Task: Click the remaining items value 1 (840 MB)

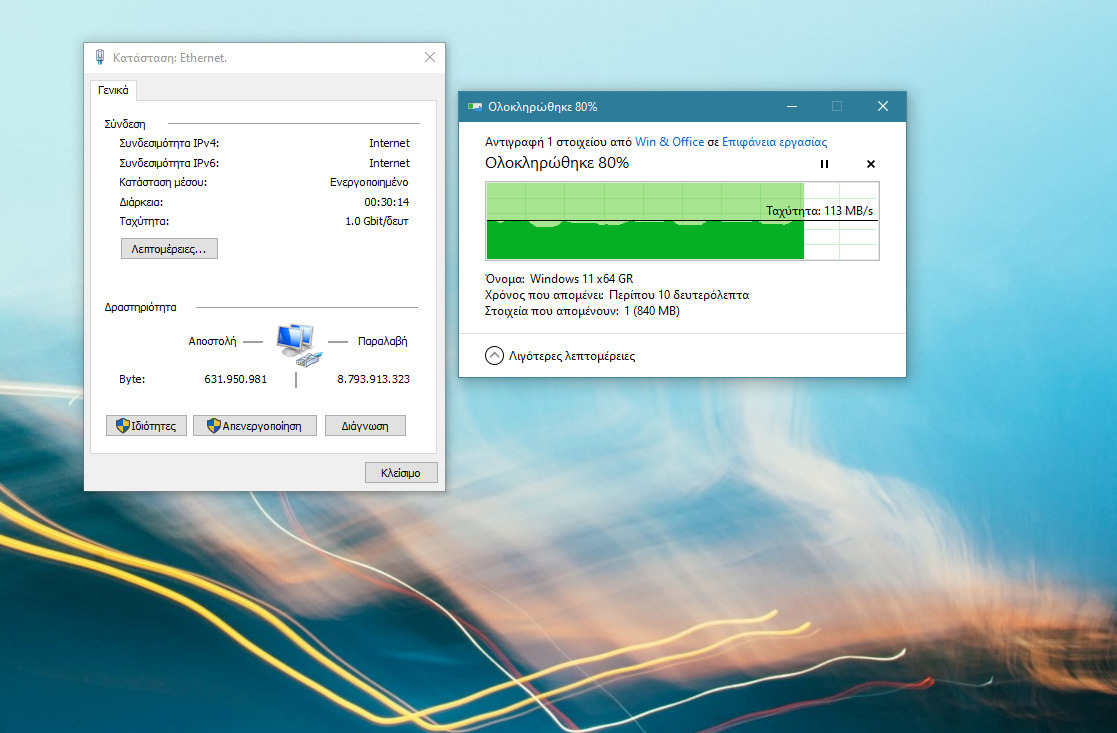Action: coord(652,311)
